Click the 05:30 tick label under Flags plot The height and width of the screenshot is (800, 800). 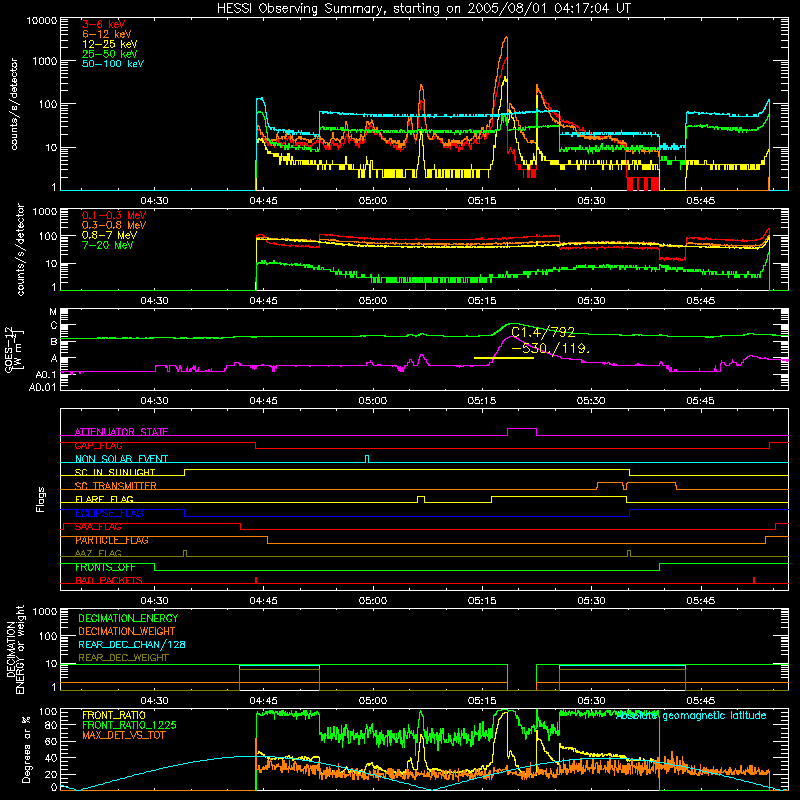[591, 601]
